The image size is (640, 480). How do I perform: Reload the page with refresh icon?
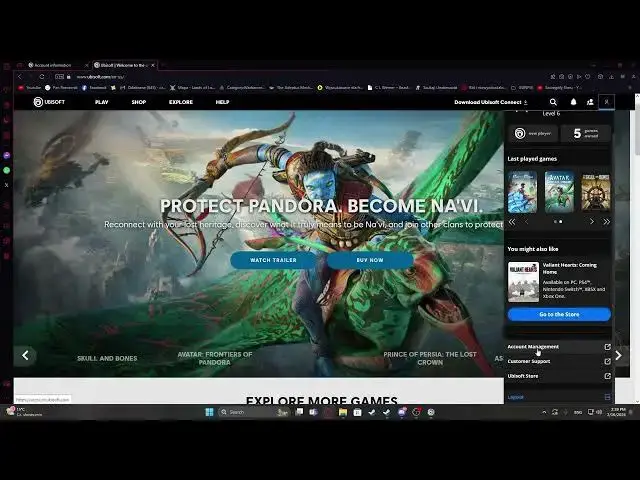point(42,77)
